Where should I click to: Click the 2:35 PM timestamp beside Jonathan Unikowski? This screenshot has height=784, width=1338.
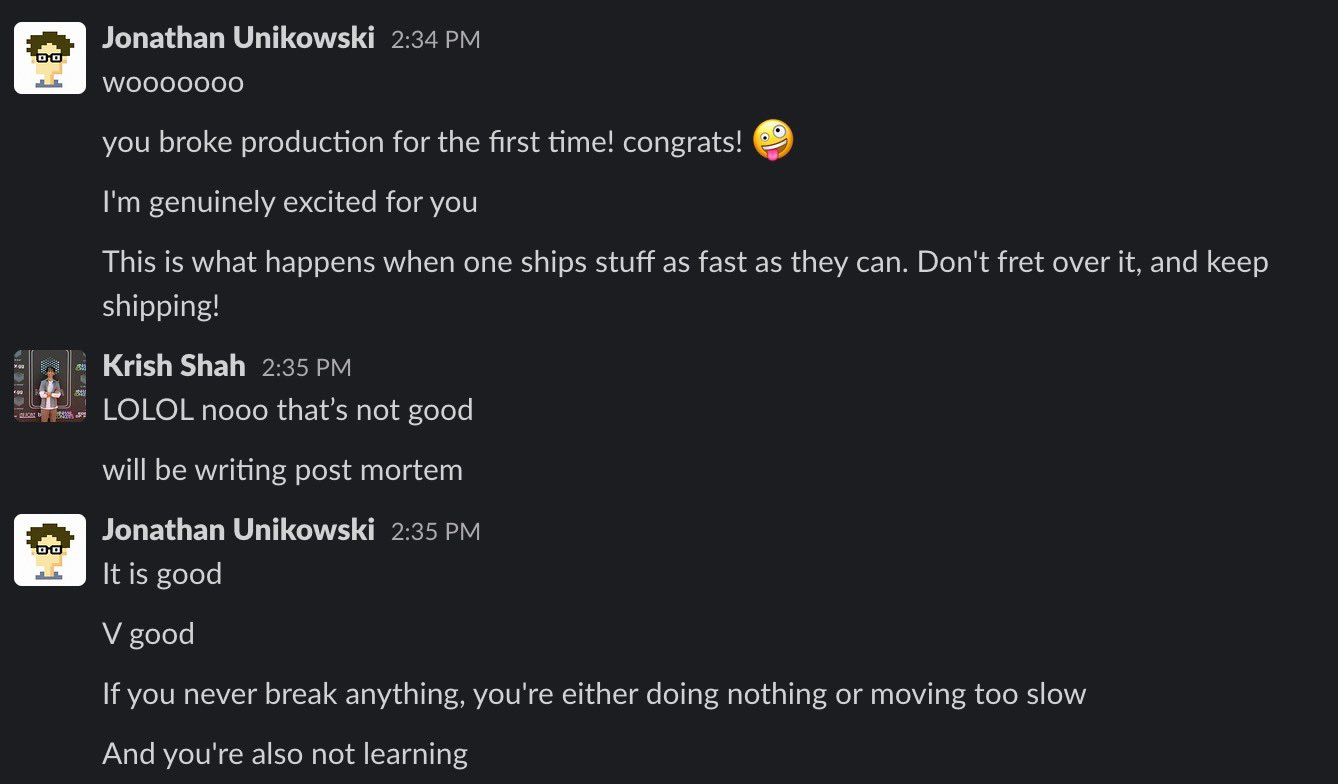click(x=435, y=531)
